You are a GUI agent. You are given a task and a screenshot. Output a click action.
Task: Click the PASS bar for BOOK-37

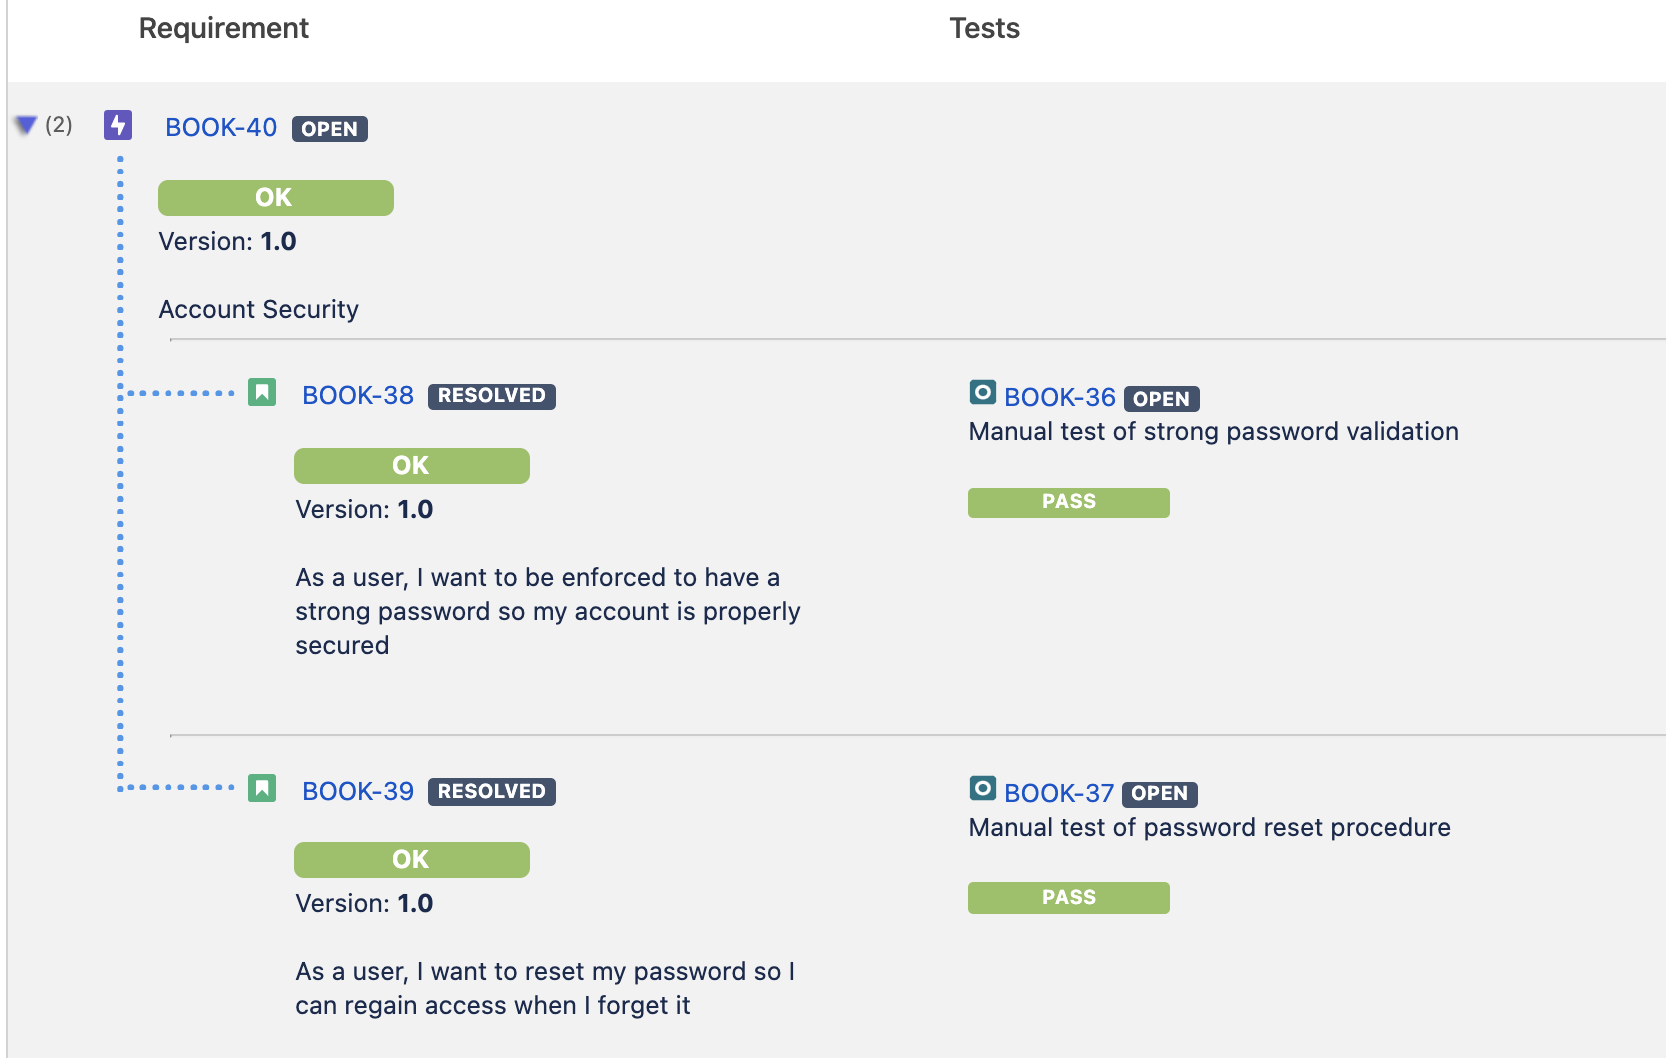1069,898
